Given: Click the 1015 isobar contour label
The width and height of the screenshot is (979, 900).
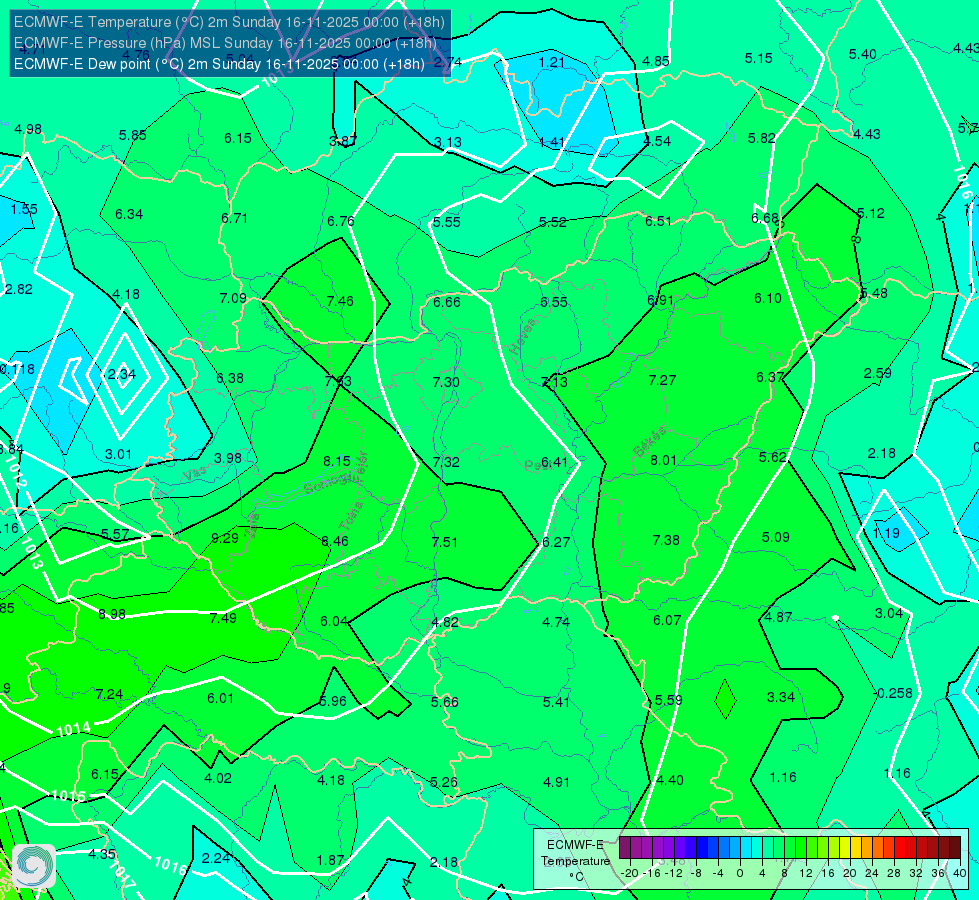Looking at the screenshot, I should coord(69,796).
